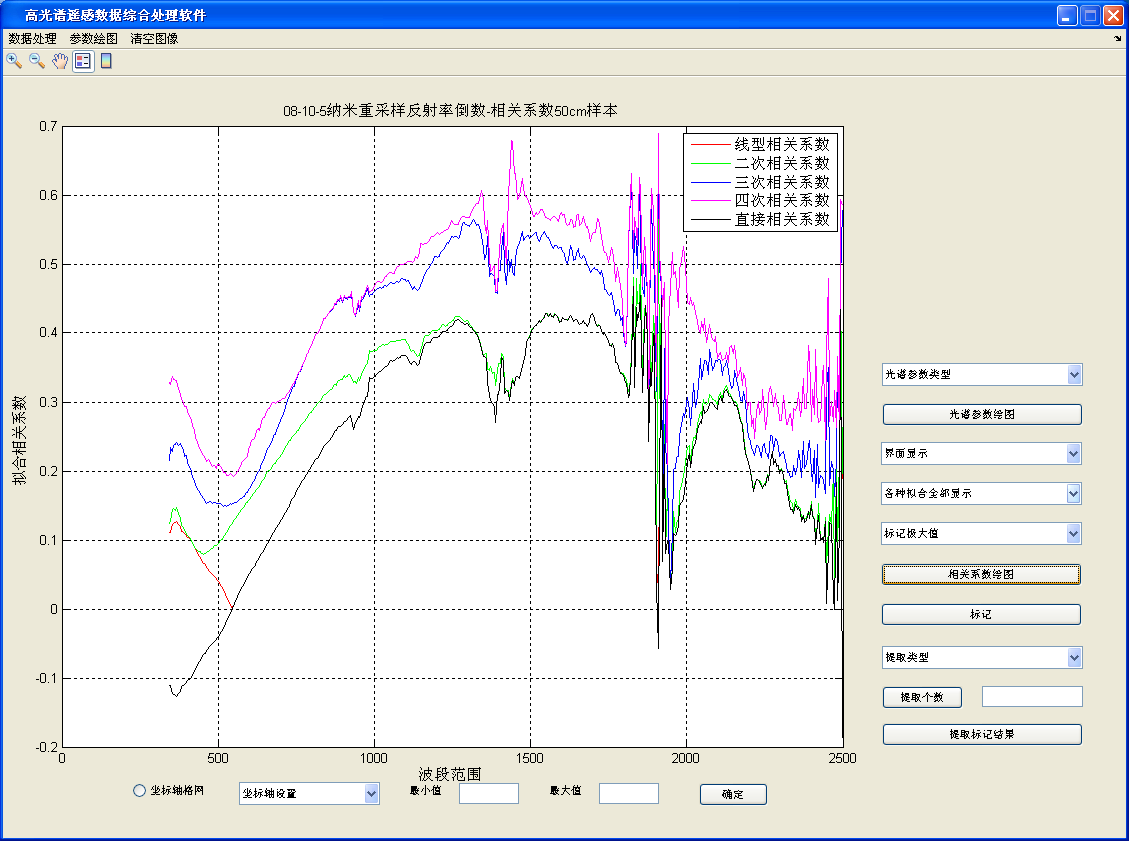Activate the pan hand tool
The width and height of the screenshot is (1129, 841).
[x=60, y=61]
